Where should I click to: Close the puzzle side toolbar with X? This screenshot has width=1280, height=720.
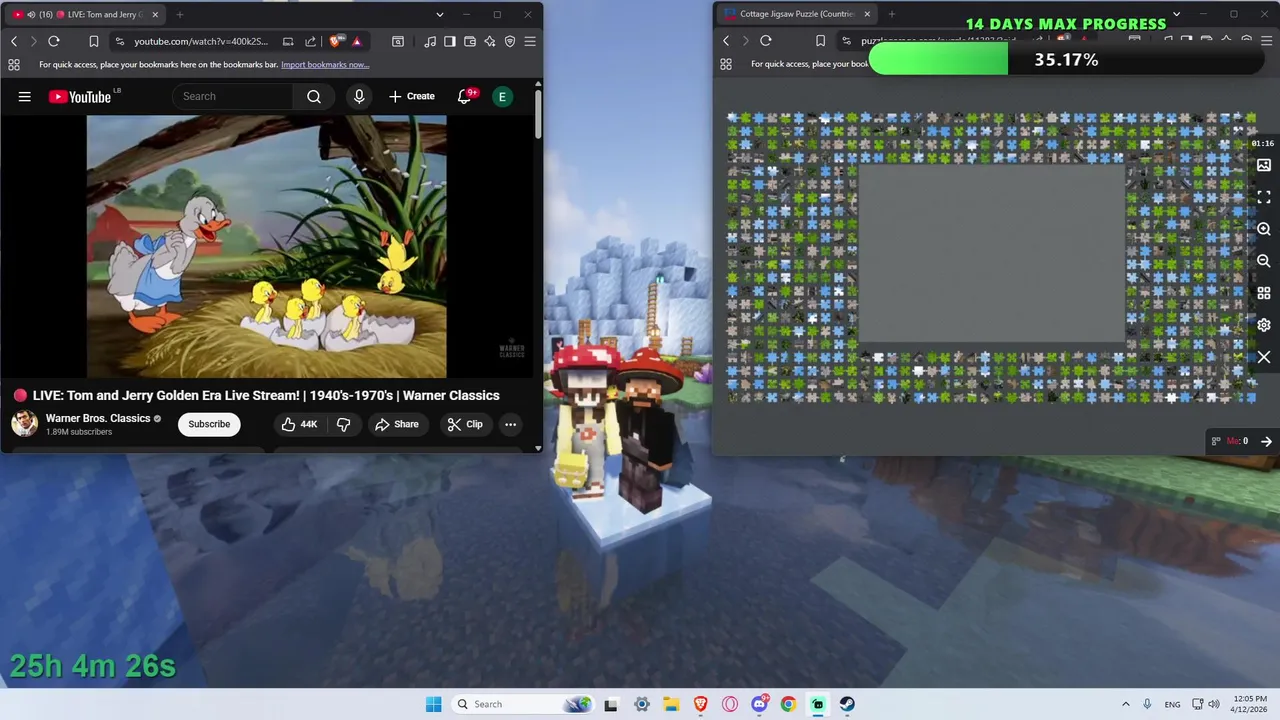tap(1264, 357)
